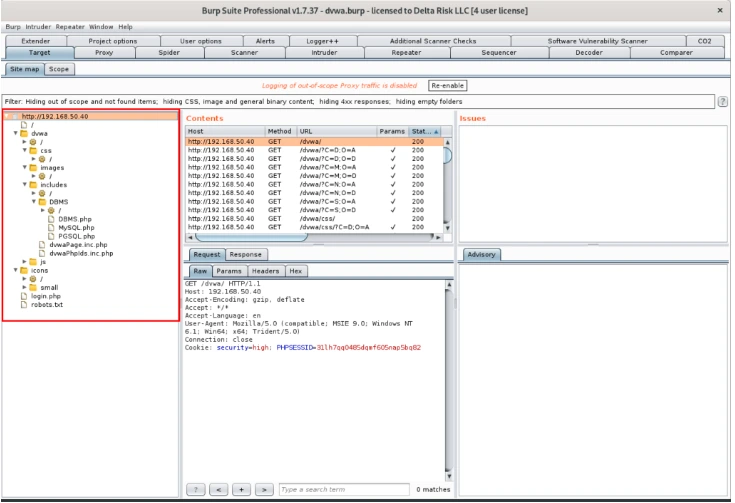
Task: Open the Intruder menu in menu bar
Action: [x=38, y=27]
